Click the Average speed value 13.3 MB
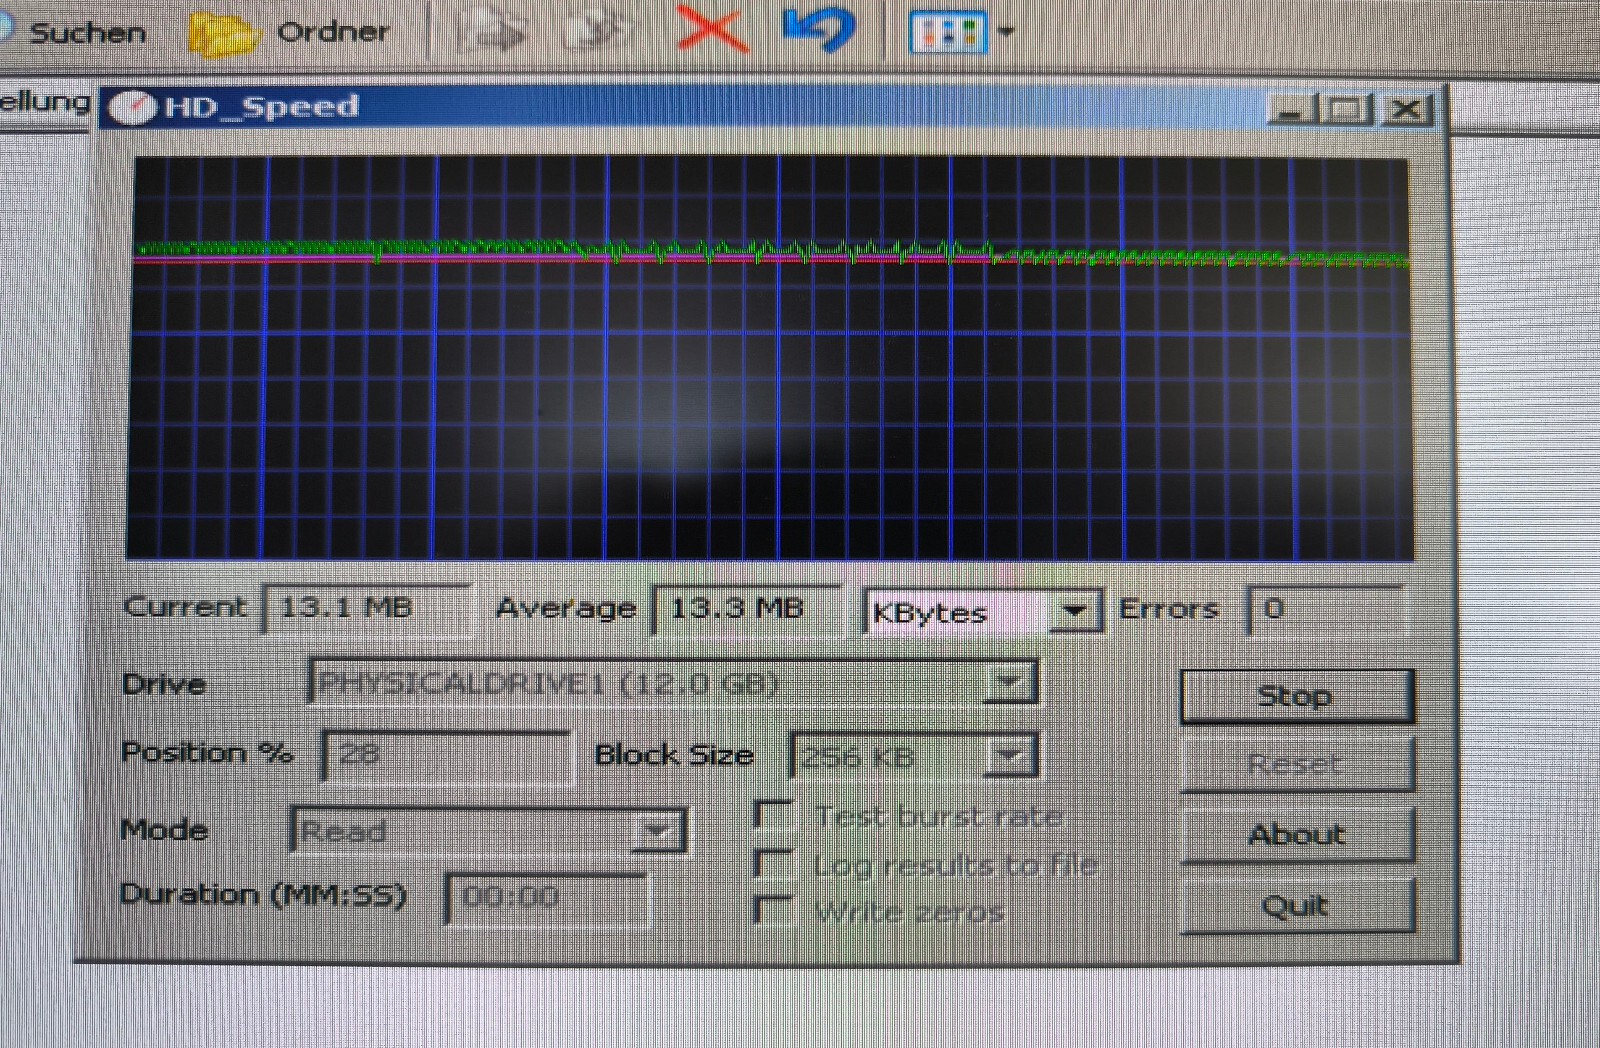The image size is (1600, 1048). tap(746, 609)
